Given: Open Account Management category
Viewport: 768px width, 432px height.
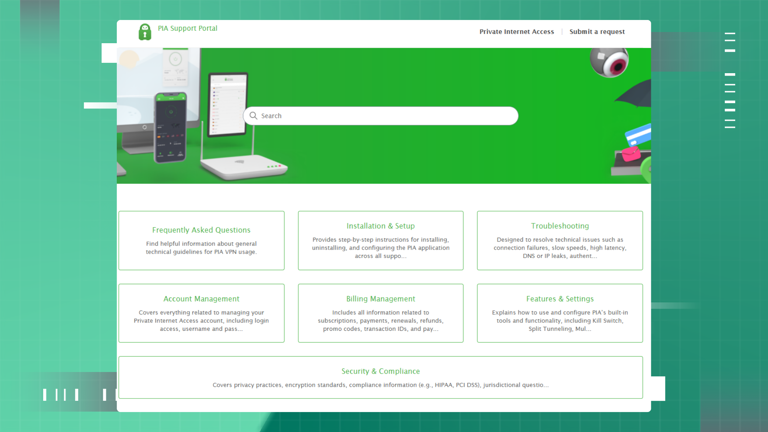Looking at the screenshot, I should coord(201,313).
